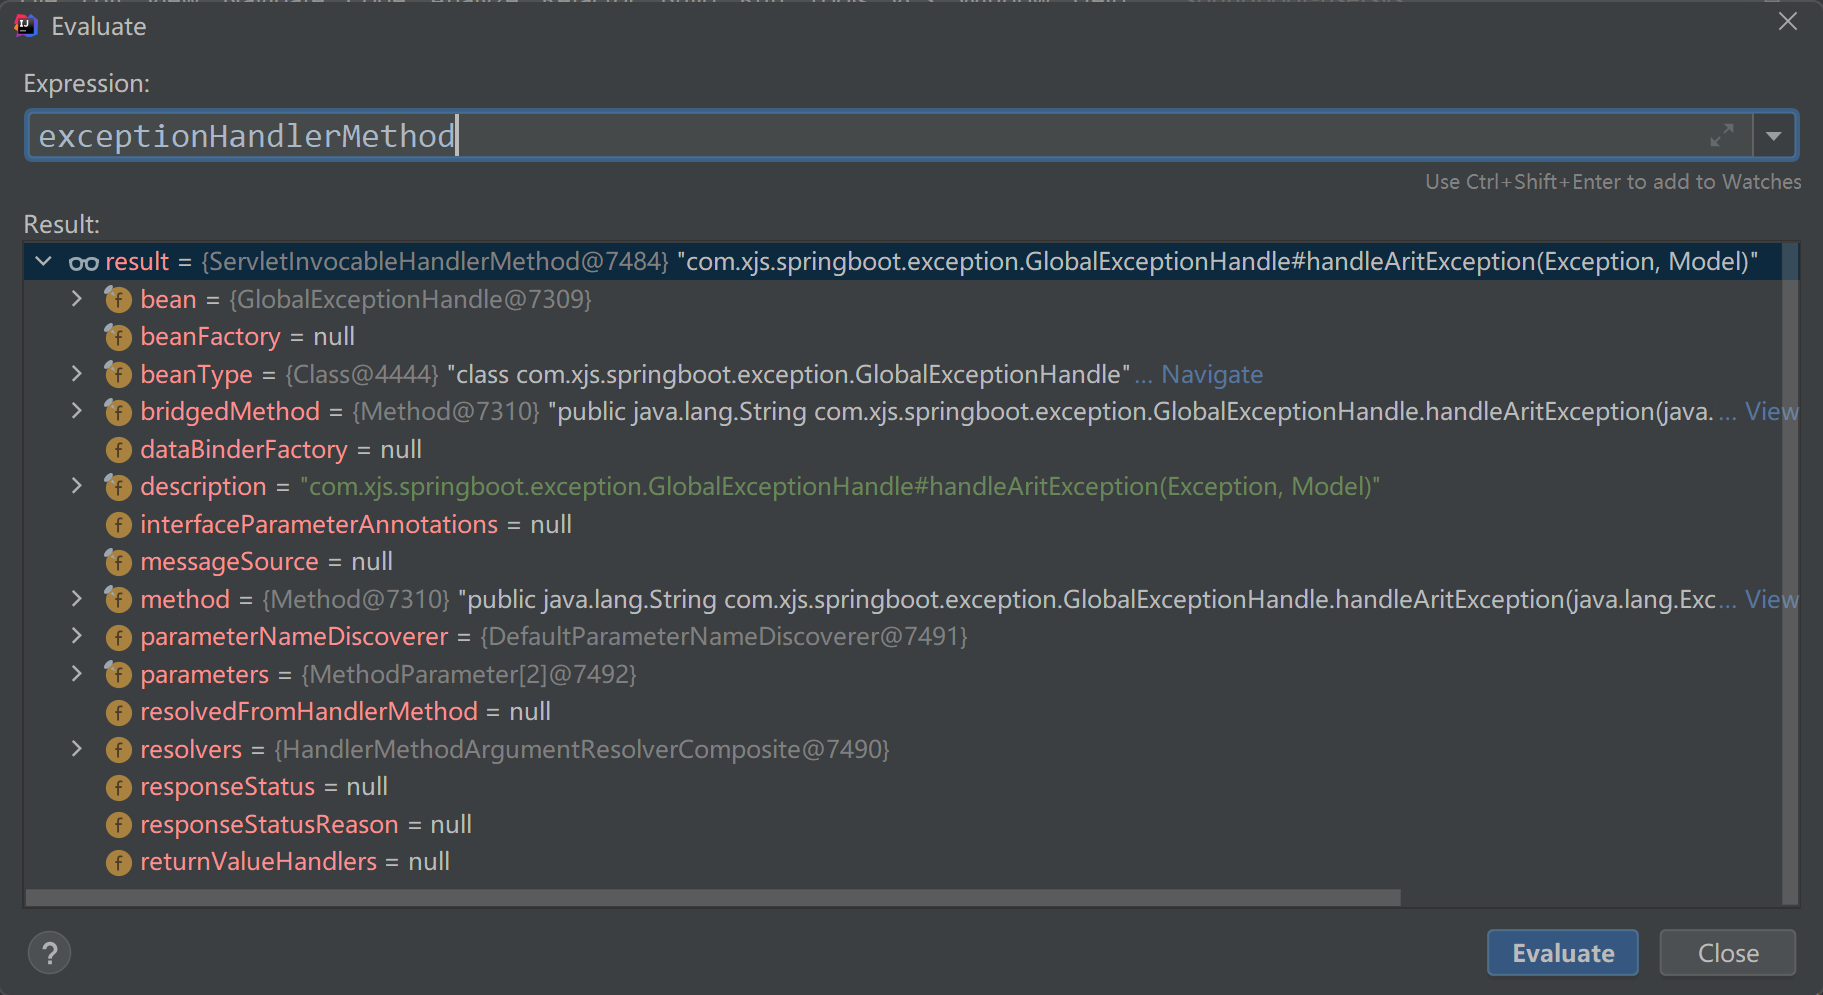Screen dimensions: 1823x995
Task: Expand the resolvers field node
Action: click(77, 749)
